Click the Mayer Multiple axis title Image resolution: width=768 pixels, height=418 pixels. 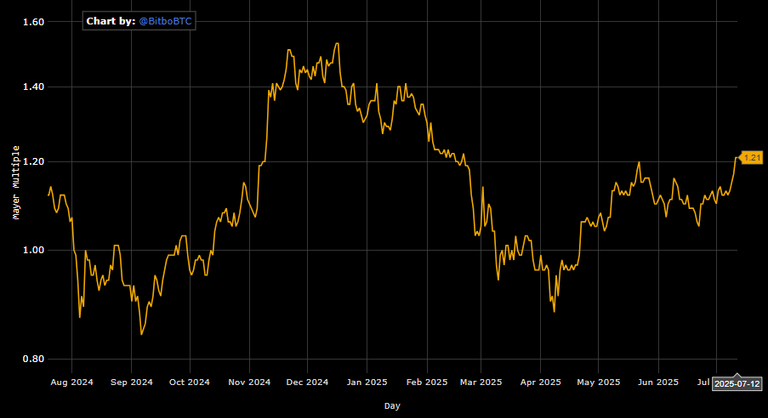coord(16,182)
